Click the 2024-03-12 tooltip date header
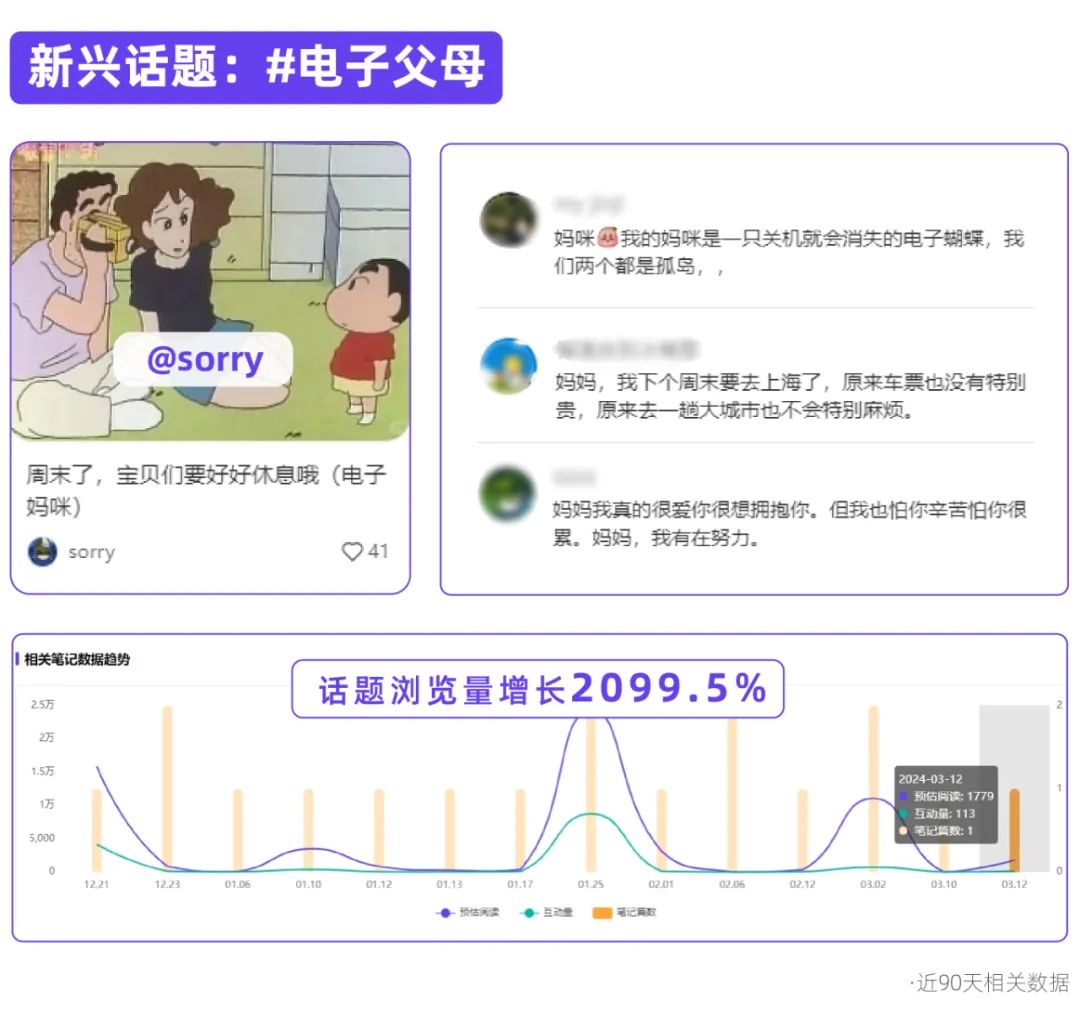This screenshot has width=1080, height=1013. 931,779
